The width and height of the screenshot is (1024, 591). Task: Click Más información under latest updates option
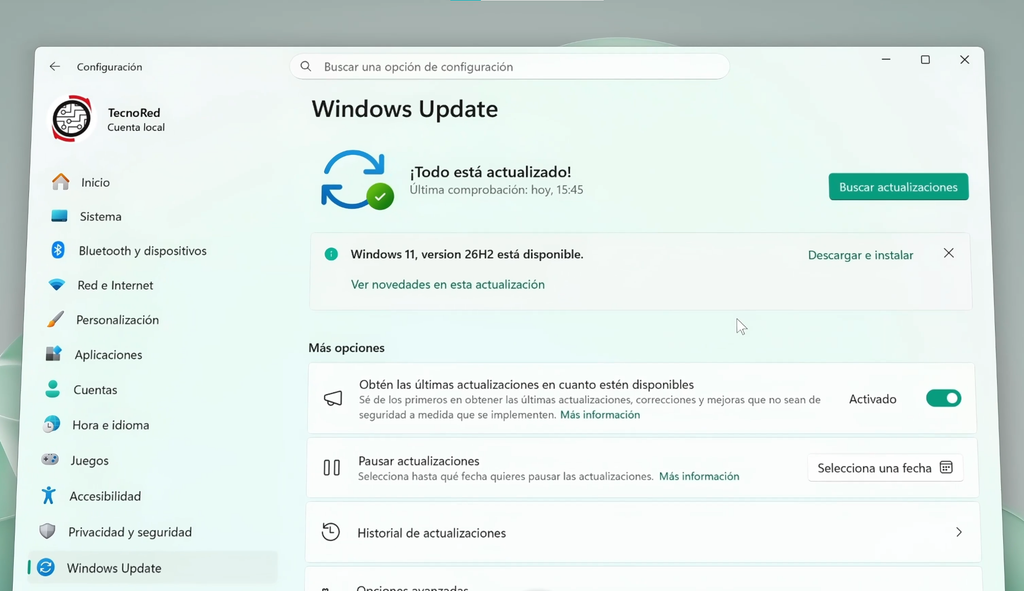click(600, 415)
